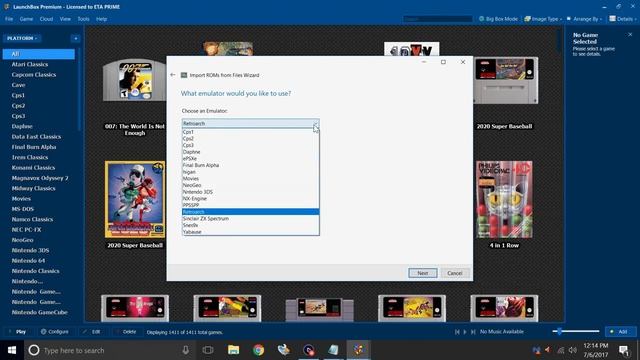The height and width of the screenshot is (360, 640).
Task: Click the LaunchBox icon on the taskbar
Action: tap(358, 350)
